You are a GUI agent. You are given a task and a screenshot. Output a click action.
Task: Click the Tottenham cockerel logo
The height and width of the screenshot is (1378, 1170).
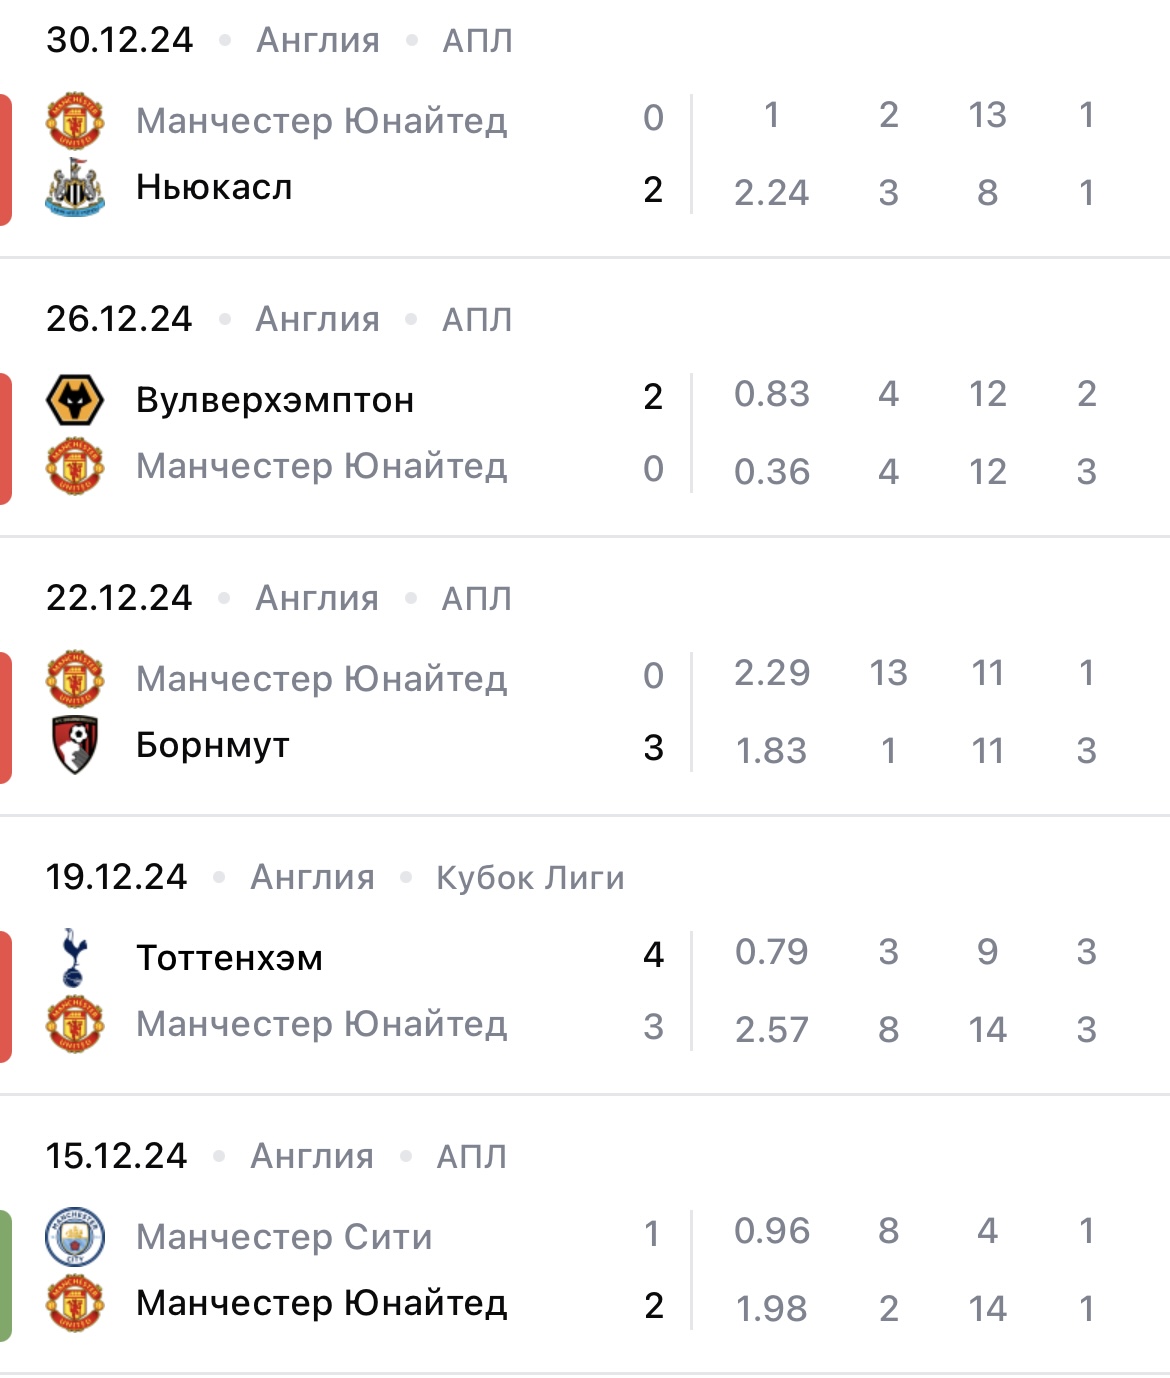[75, 957]
